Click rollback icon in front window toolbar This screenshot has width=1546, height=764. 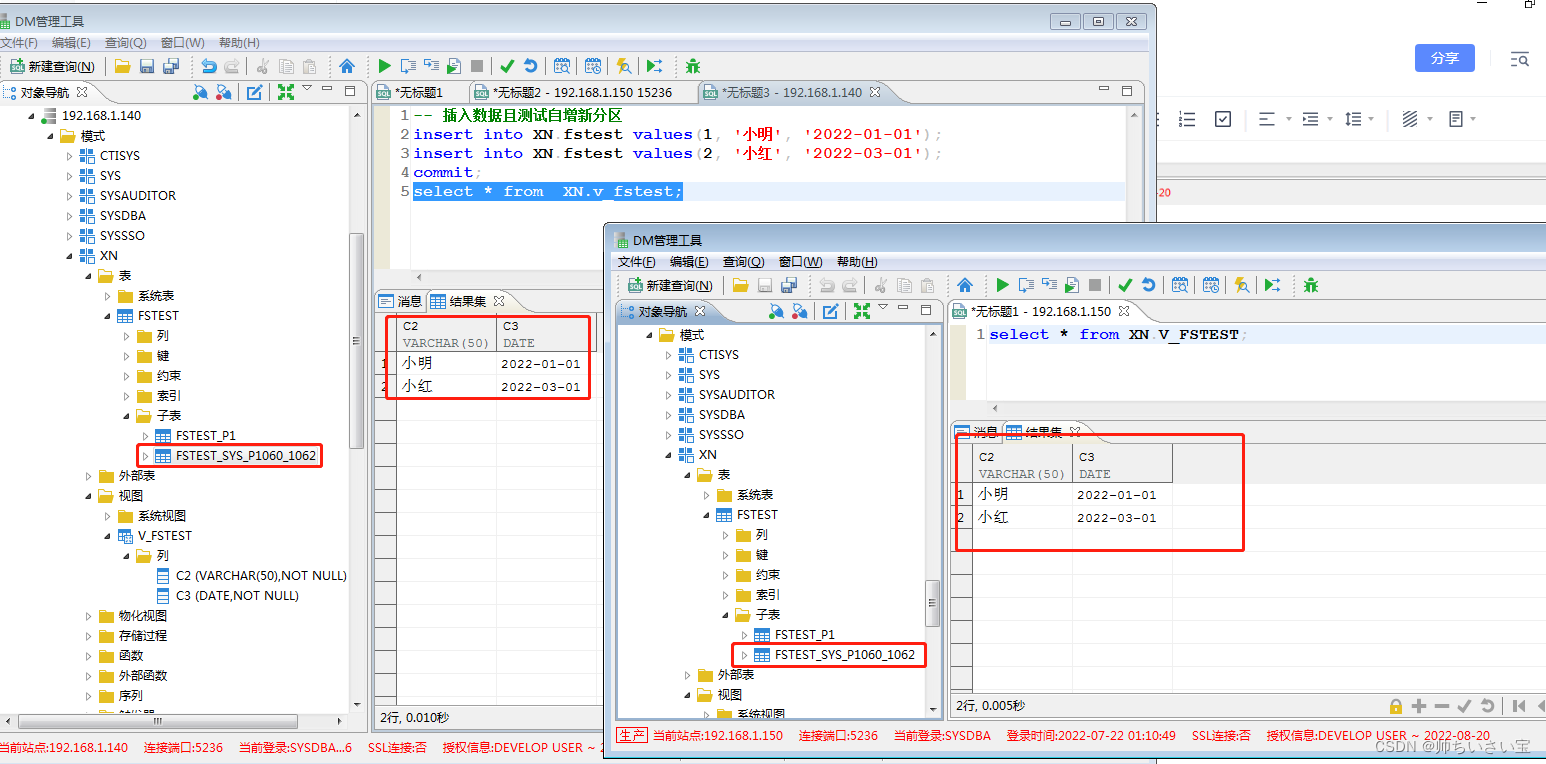click(x=1148, y=286)
